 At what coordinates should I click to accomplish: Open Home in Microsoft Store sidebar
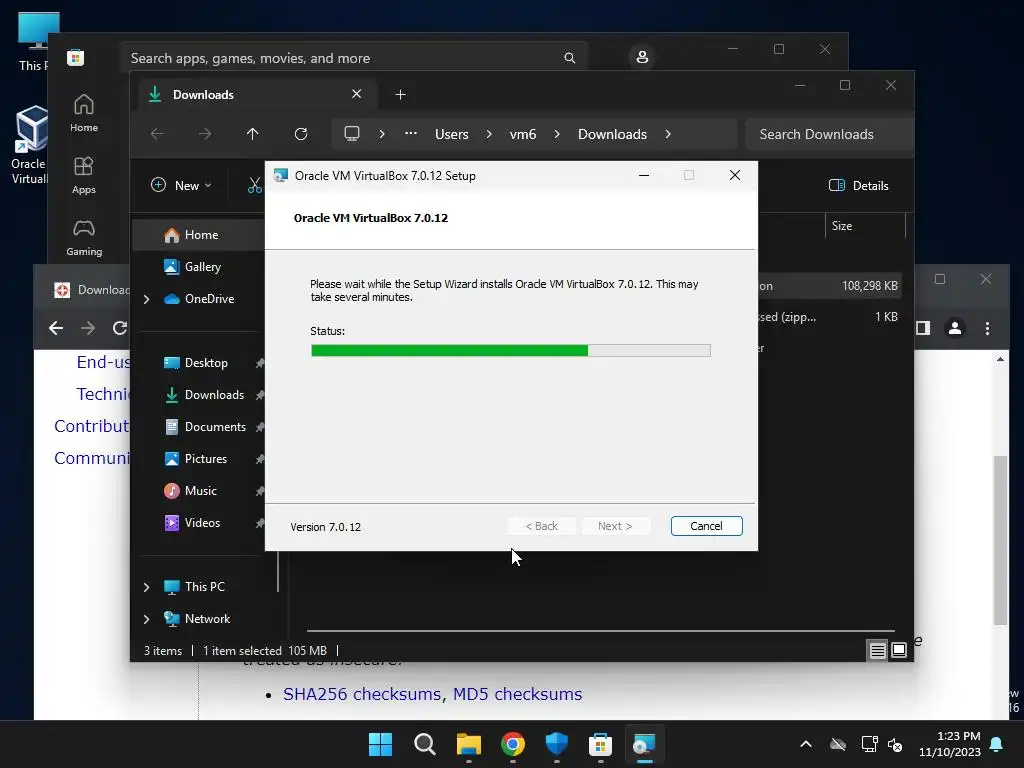pos(84,113)
